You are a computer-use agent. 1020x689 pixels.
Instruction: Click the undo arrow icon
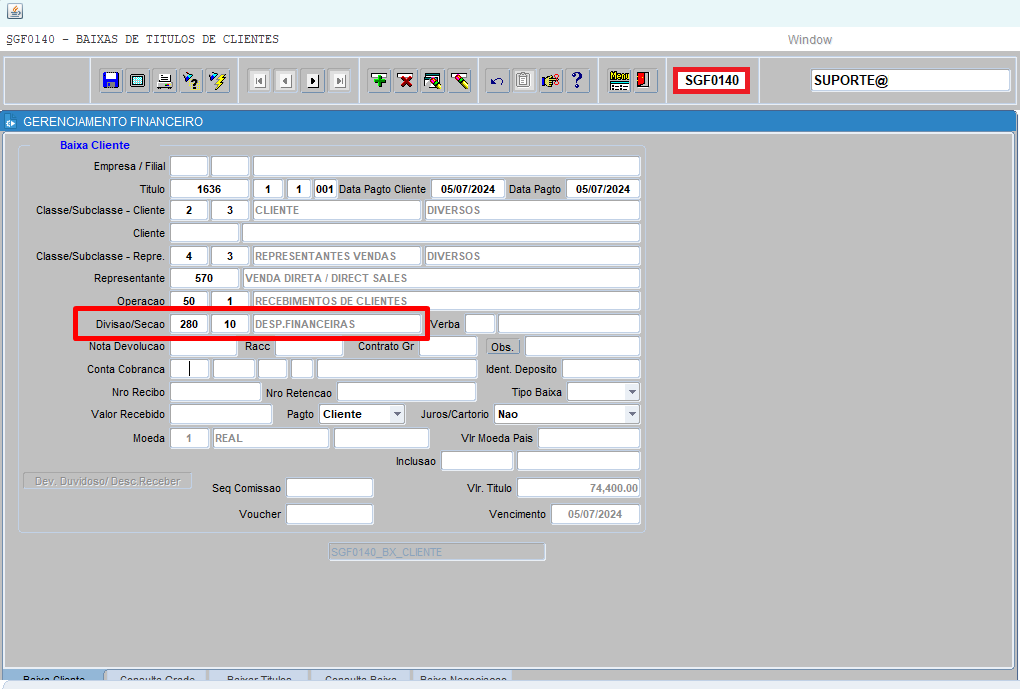click(x=497, y=81)
